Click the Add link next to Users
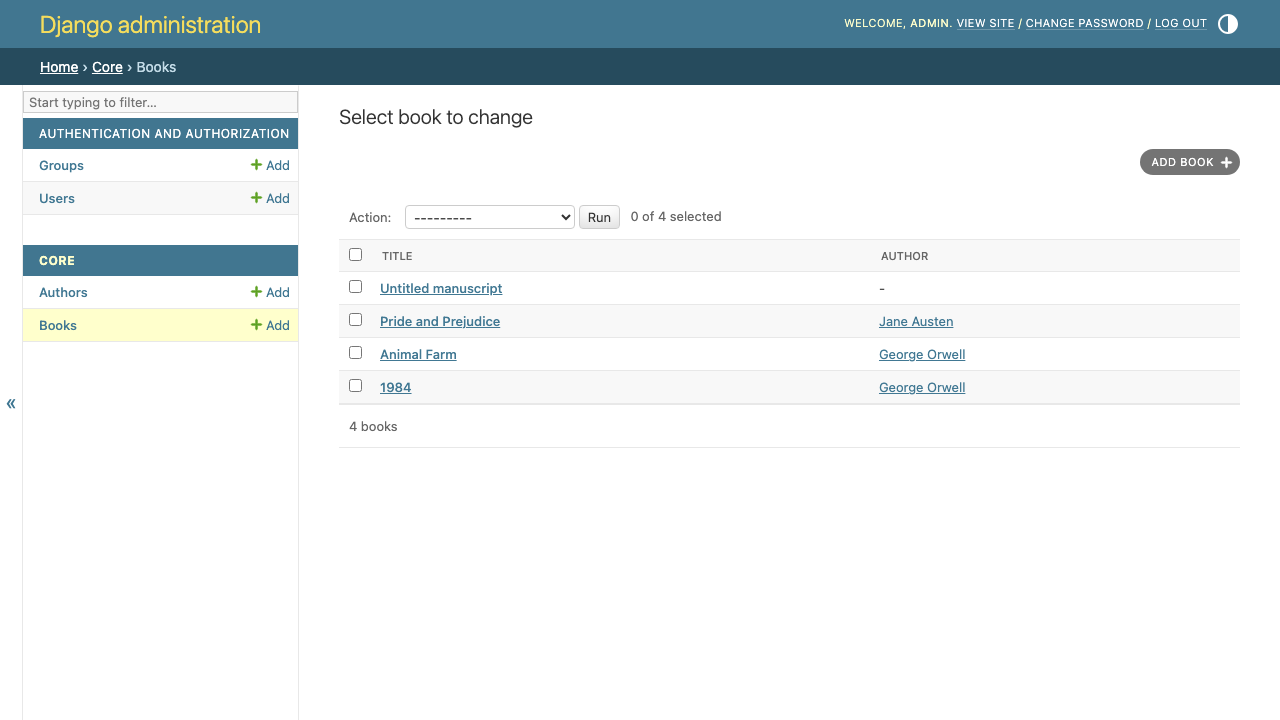The height and width of the screenshot is (720, 1280). [270, 198]
